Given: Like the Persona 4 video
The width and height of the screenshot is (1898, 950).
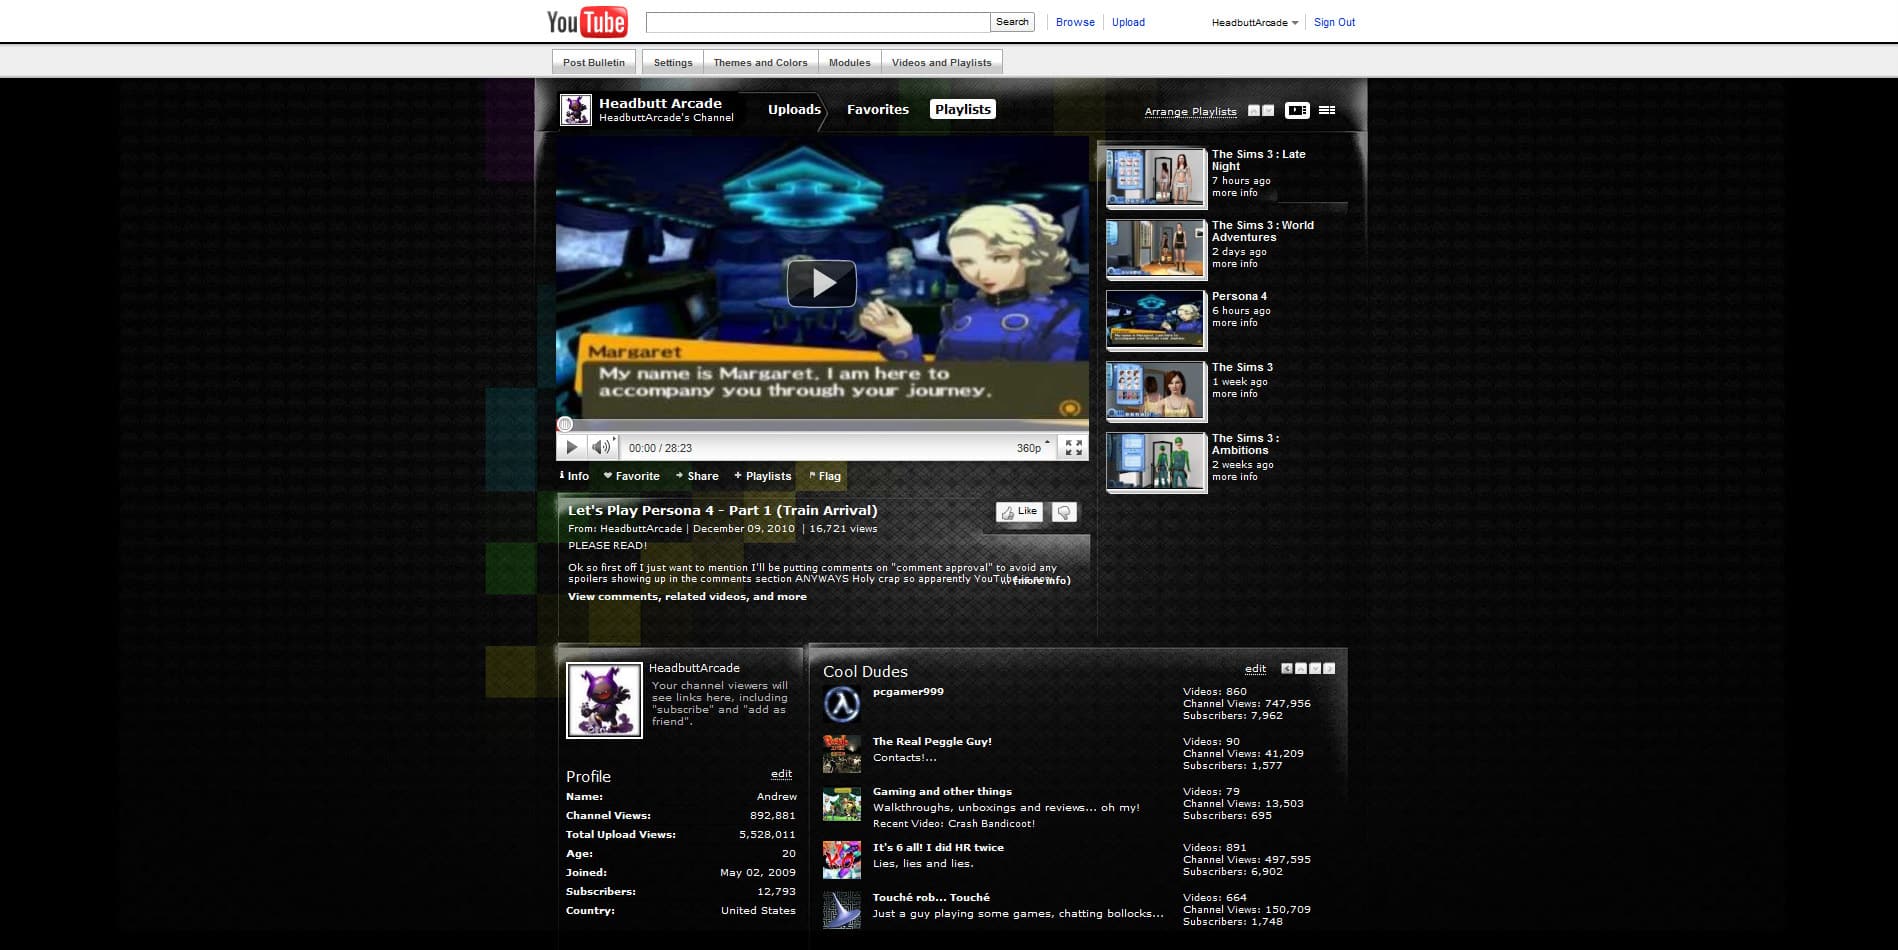Looking at the screenshot, I should [x=1019, y=512].
